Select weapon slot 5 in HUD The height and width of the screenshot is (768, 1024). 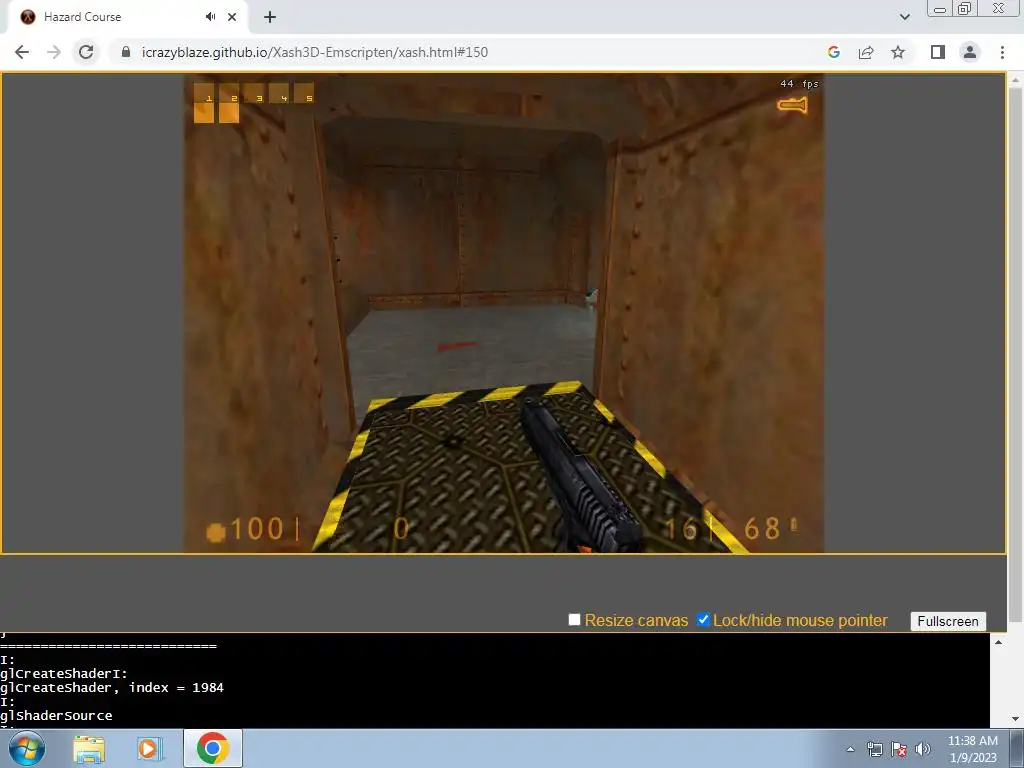(x=304, y=93)
